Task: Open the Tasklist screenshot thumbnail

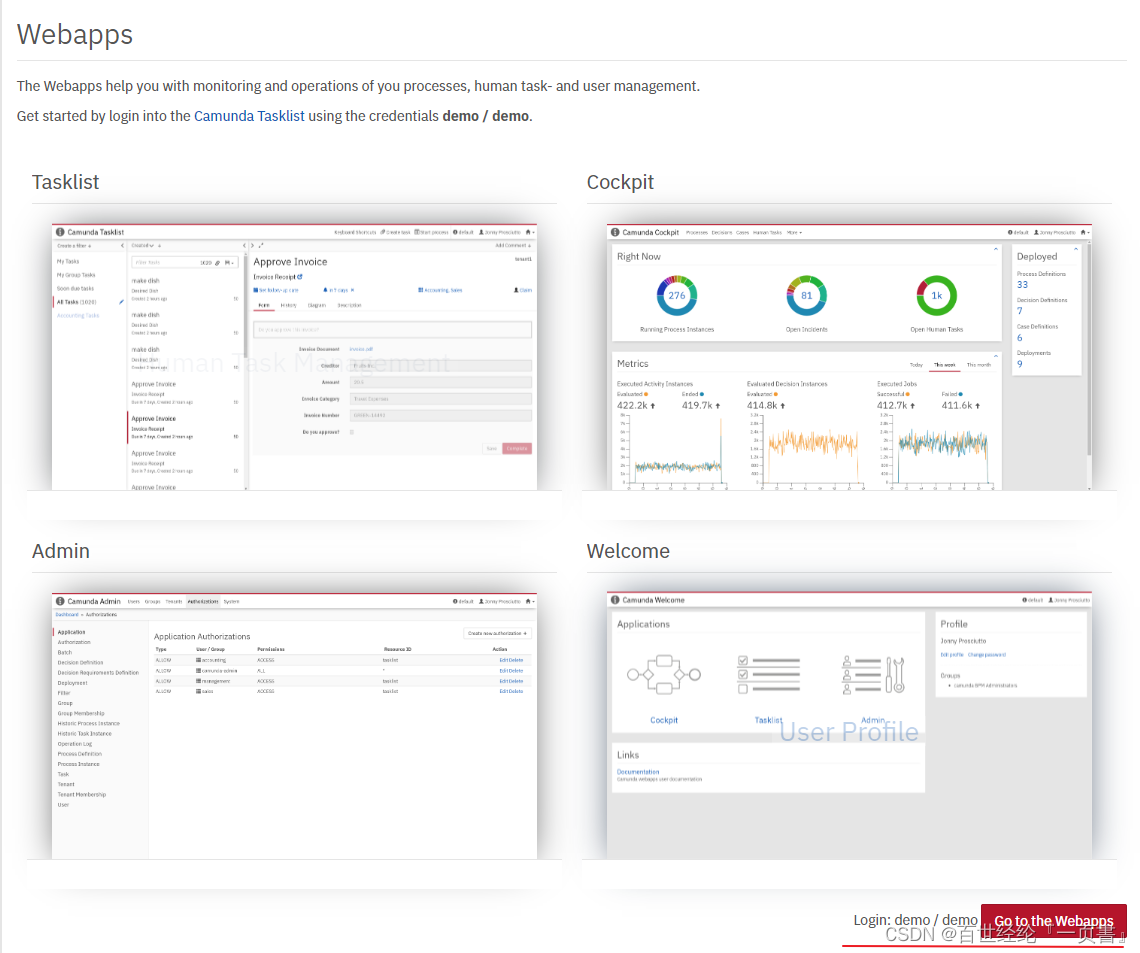Action: point(294,357)
